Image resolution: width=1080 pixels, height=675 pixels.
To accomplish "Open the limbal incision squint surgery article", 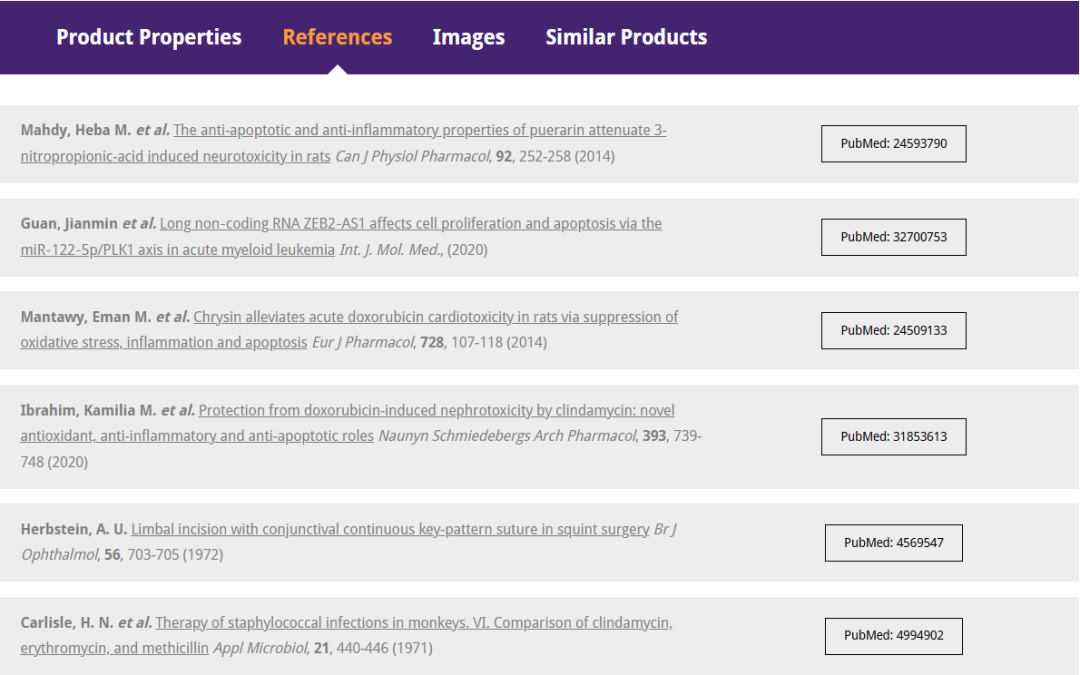I will tap(390, 529).
